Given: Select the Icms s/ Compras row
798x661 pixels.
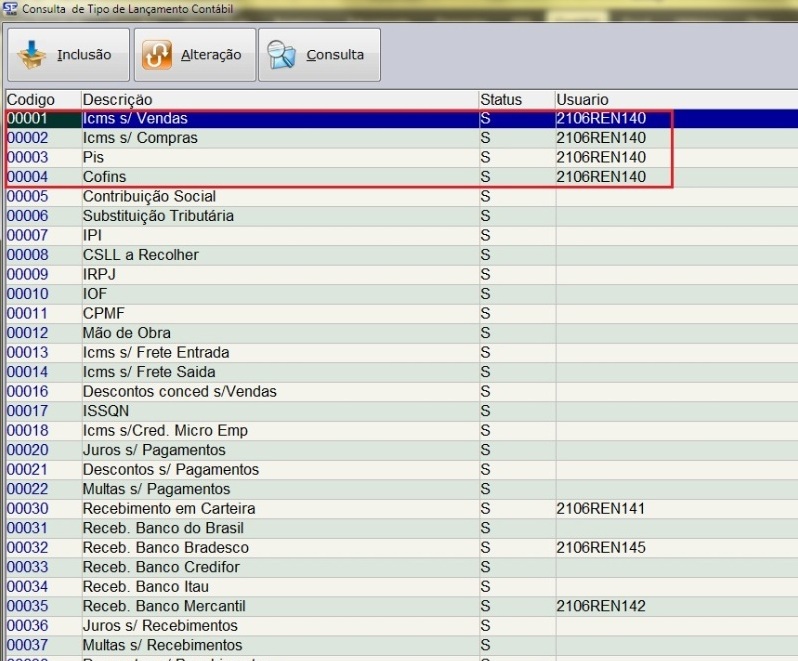Looking at the screenshot, I should tap(140, 138).
